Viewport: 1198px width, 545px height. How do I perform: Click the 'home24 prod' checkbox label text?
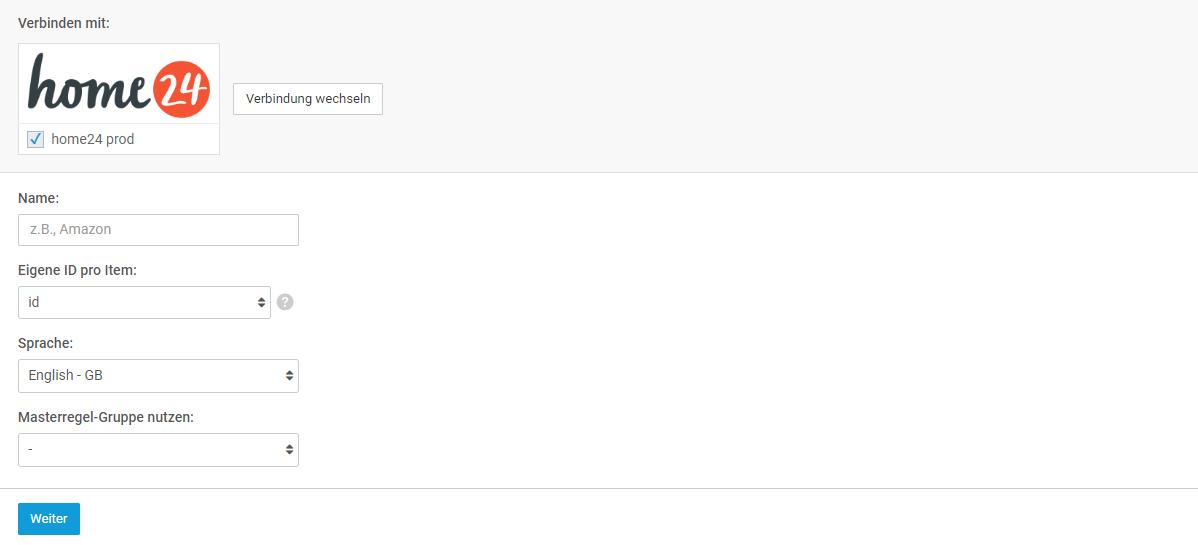(92, 140)
